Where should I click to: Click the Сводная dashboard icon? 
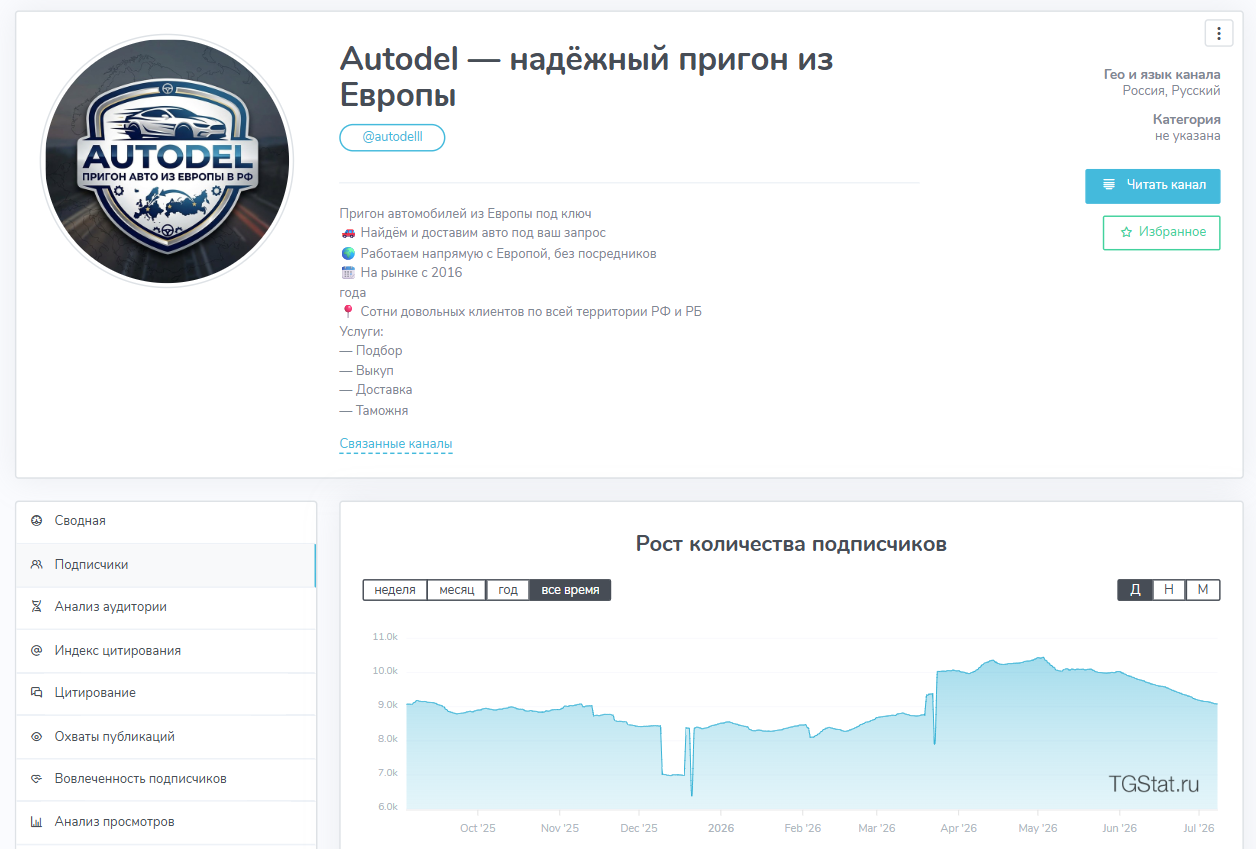[x=36, y=521]
